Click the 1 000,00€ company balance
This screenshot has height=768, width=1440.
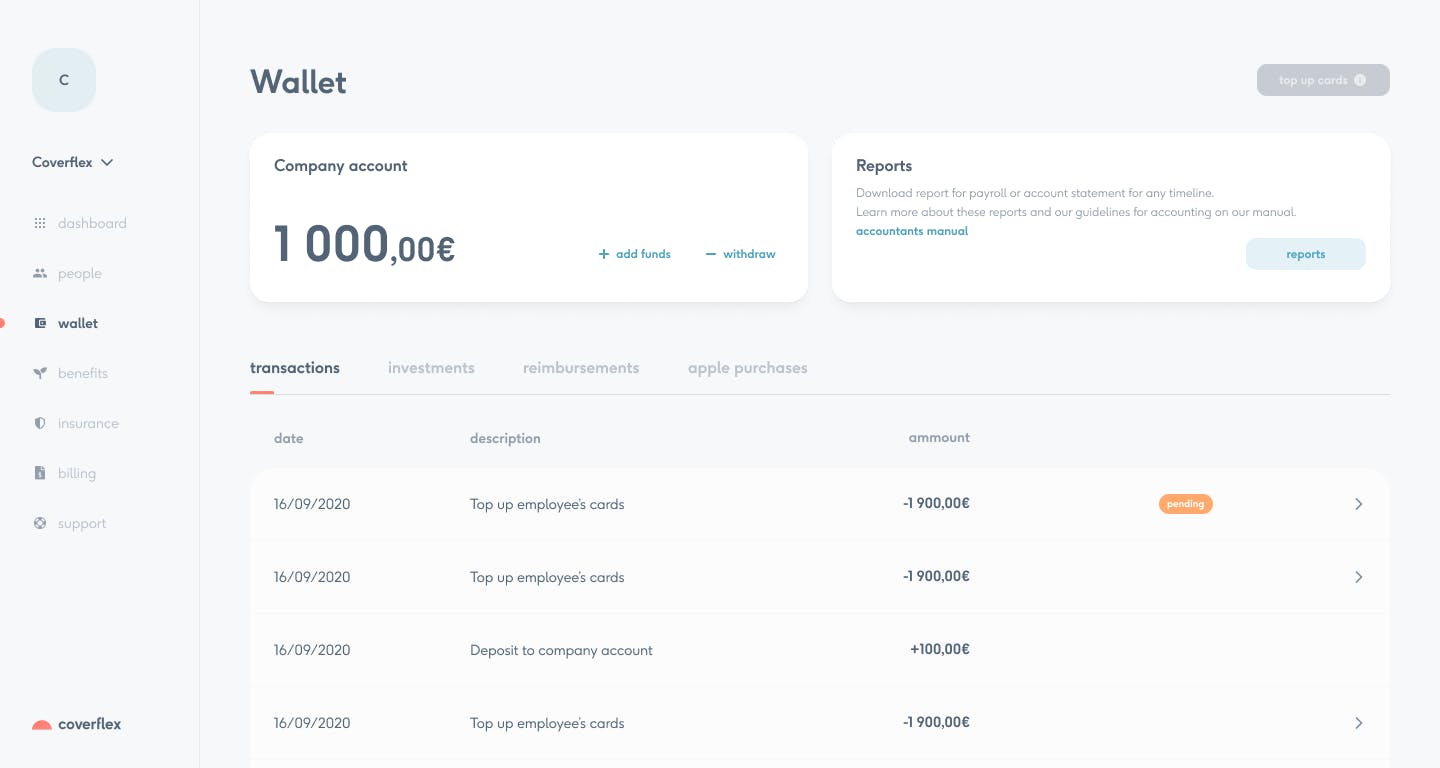click(364, 244)
